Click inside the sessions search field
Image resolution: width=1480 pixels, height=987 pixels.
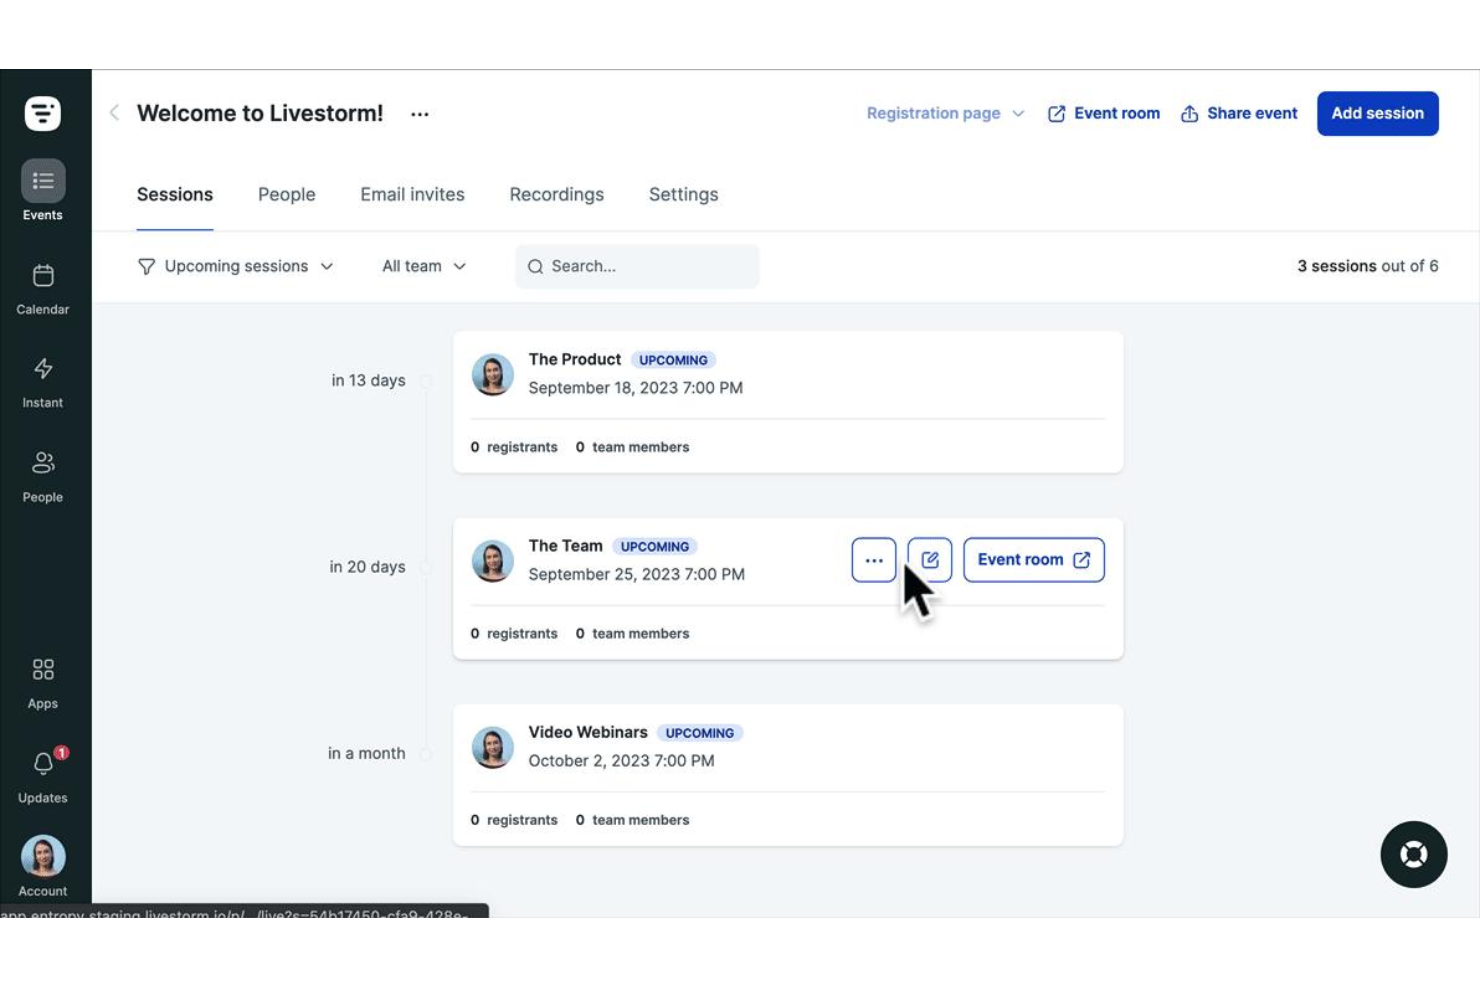click(x=636, y=266)
